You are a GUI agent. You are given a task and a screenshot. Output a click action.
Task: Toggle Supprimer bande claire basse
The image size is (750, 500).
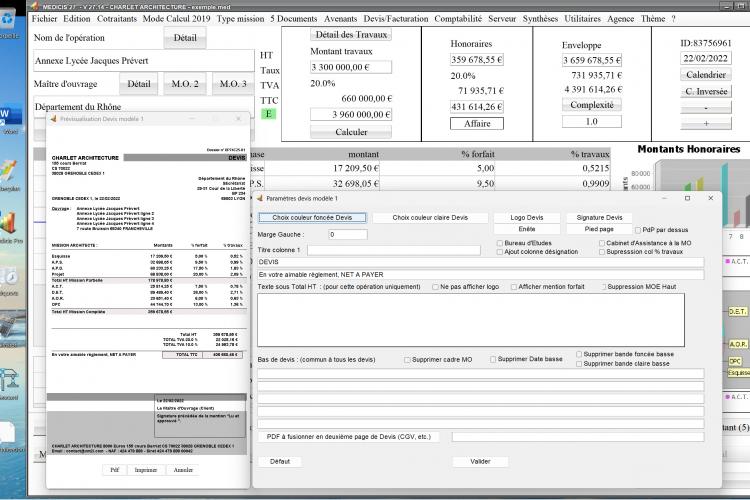tap(579, 364)
